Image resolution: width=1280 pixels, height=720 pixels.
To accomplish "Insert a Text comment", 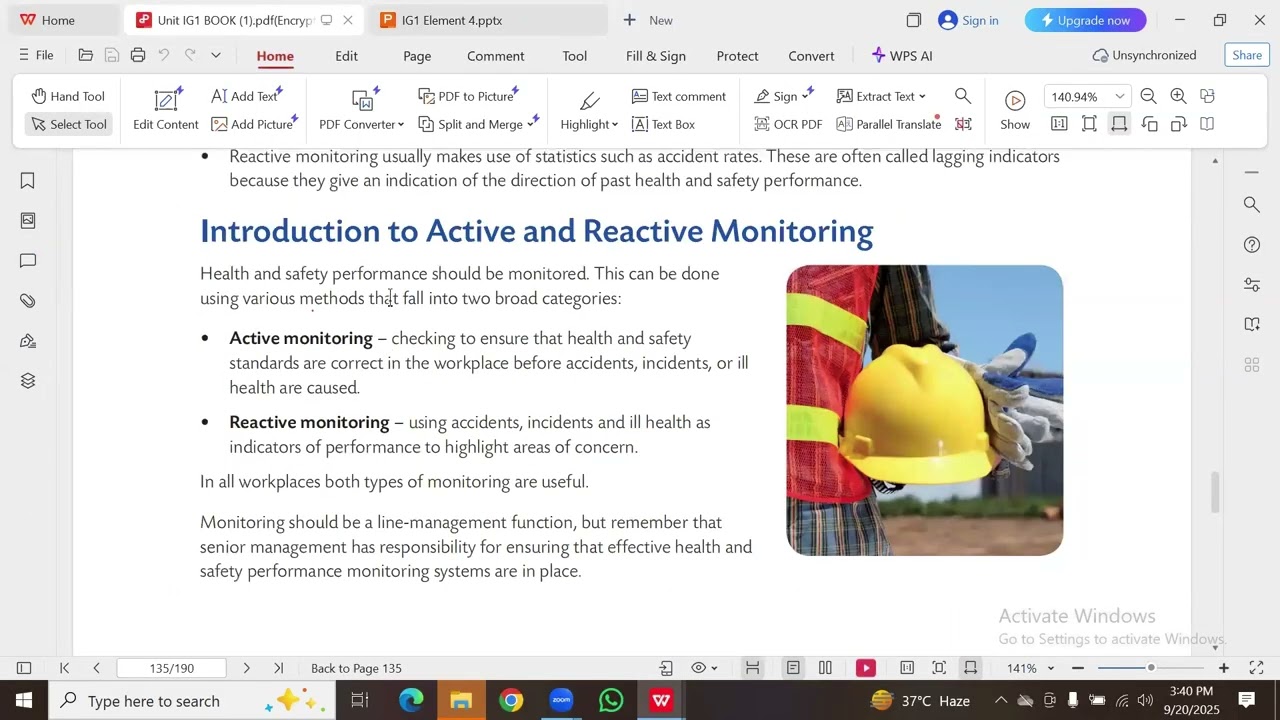I will (x=679, y=96).
